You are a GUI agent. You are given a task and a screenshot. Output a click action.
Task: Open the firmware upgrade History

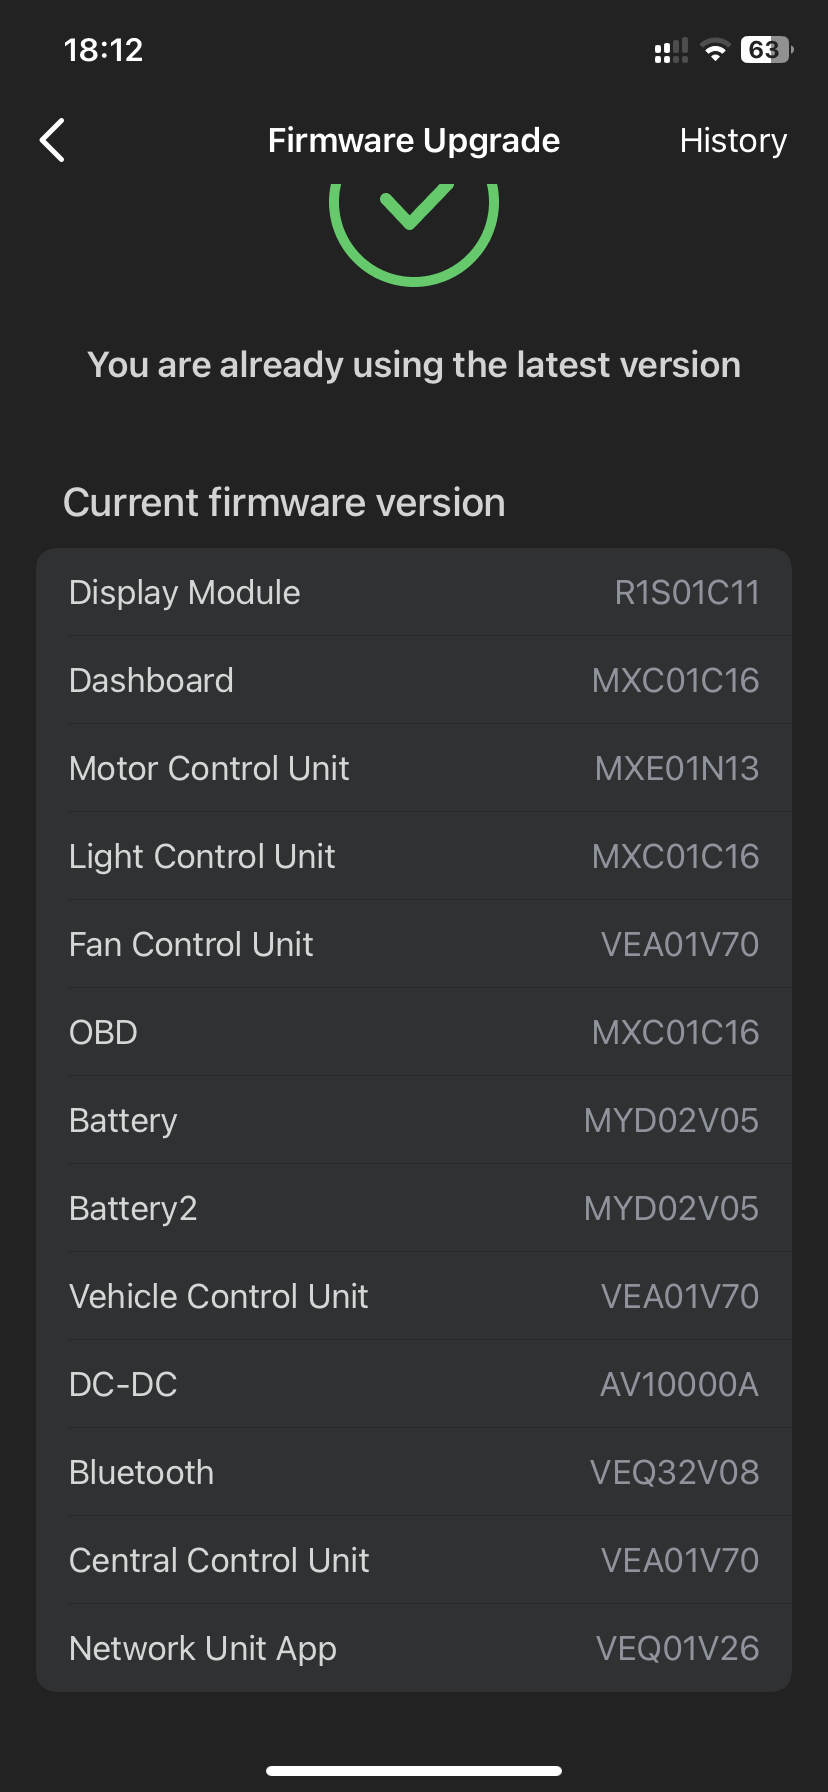pyautogui.click(x=733, y=141)
